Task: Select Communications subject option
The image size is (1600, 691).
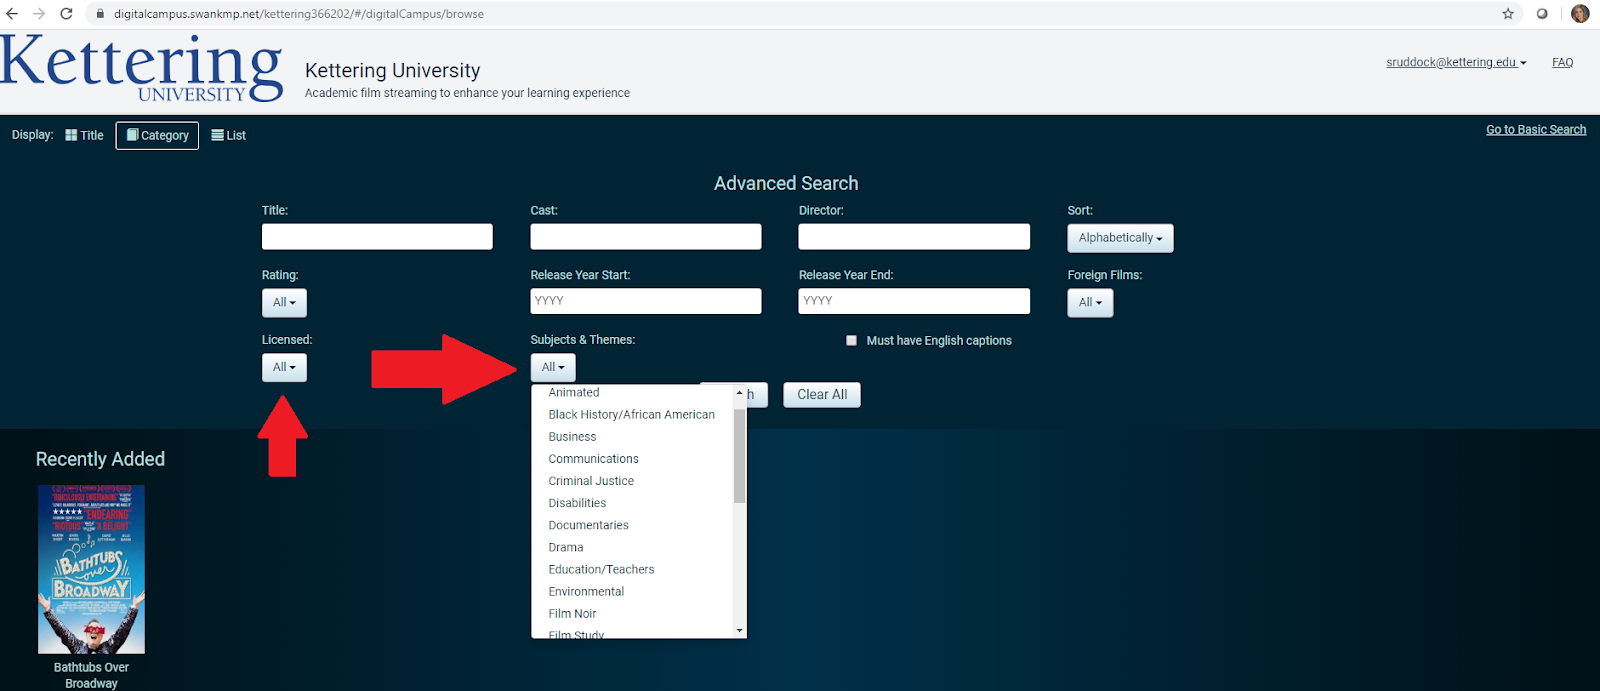Action: click(593, 459)
